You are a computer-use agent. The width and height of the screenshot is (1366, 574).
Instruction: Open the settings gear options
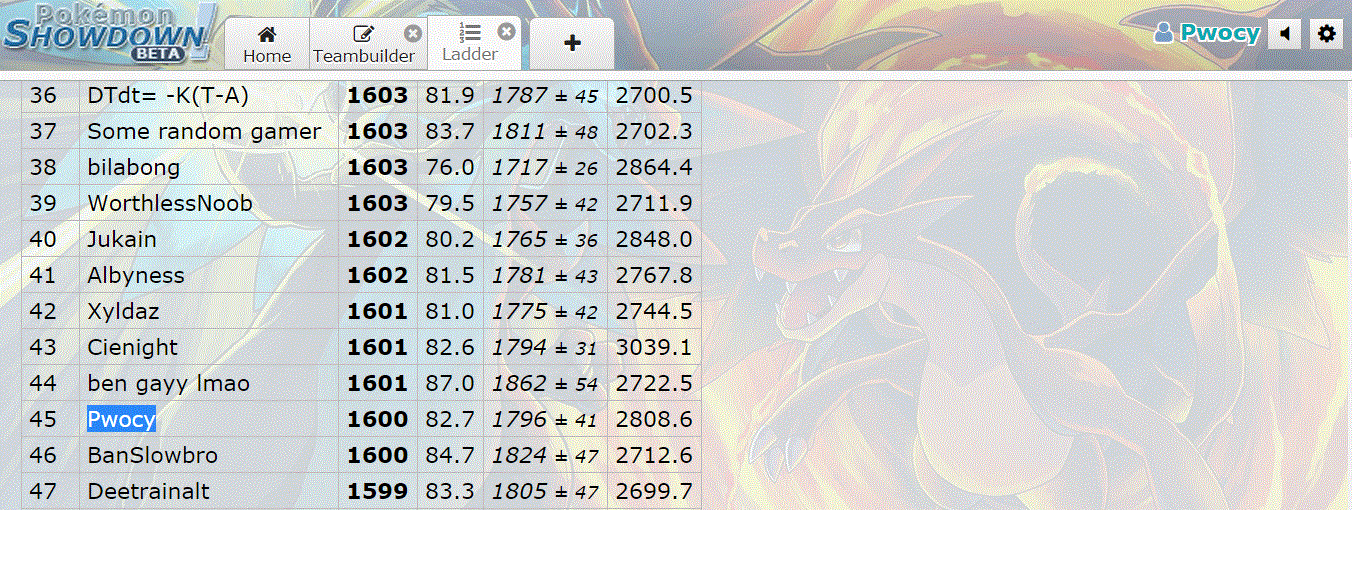point(1326,34)
